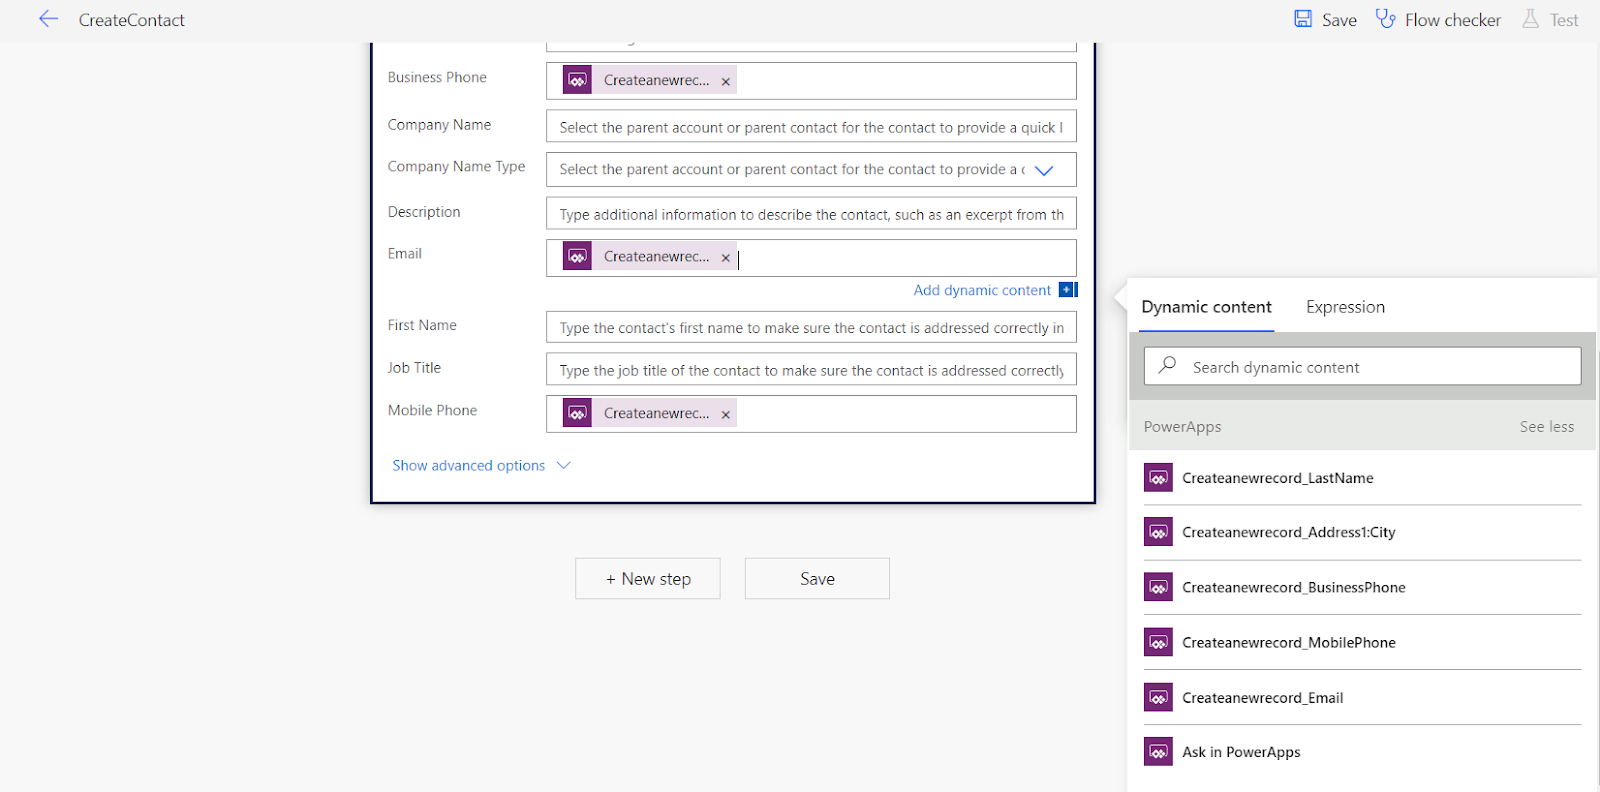This screenshot has height=792, width=1600.
Task: Click the Business Phone token text
Action: 656,81
